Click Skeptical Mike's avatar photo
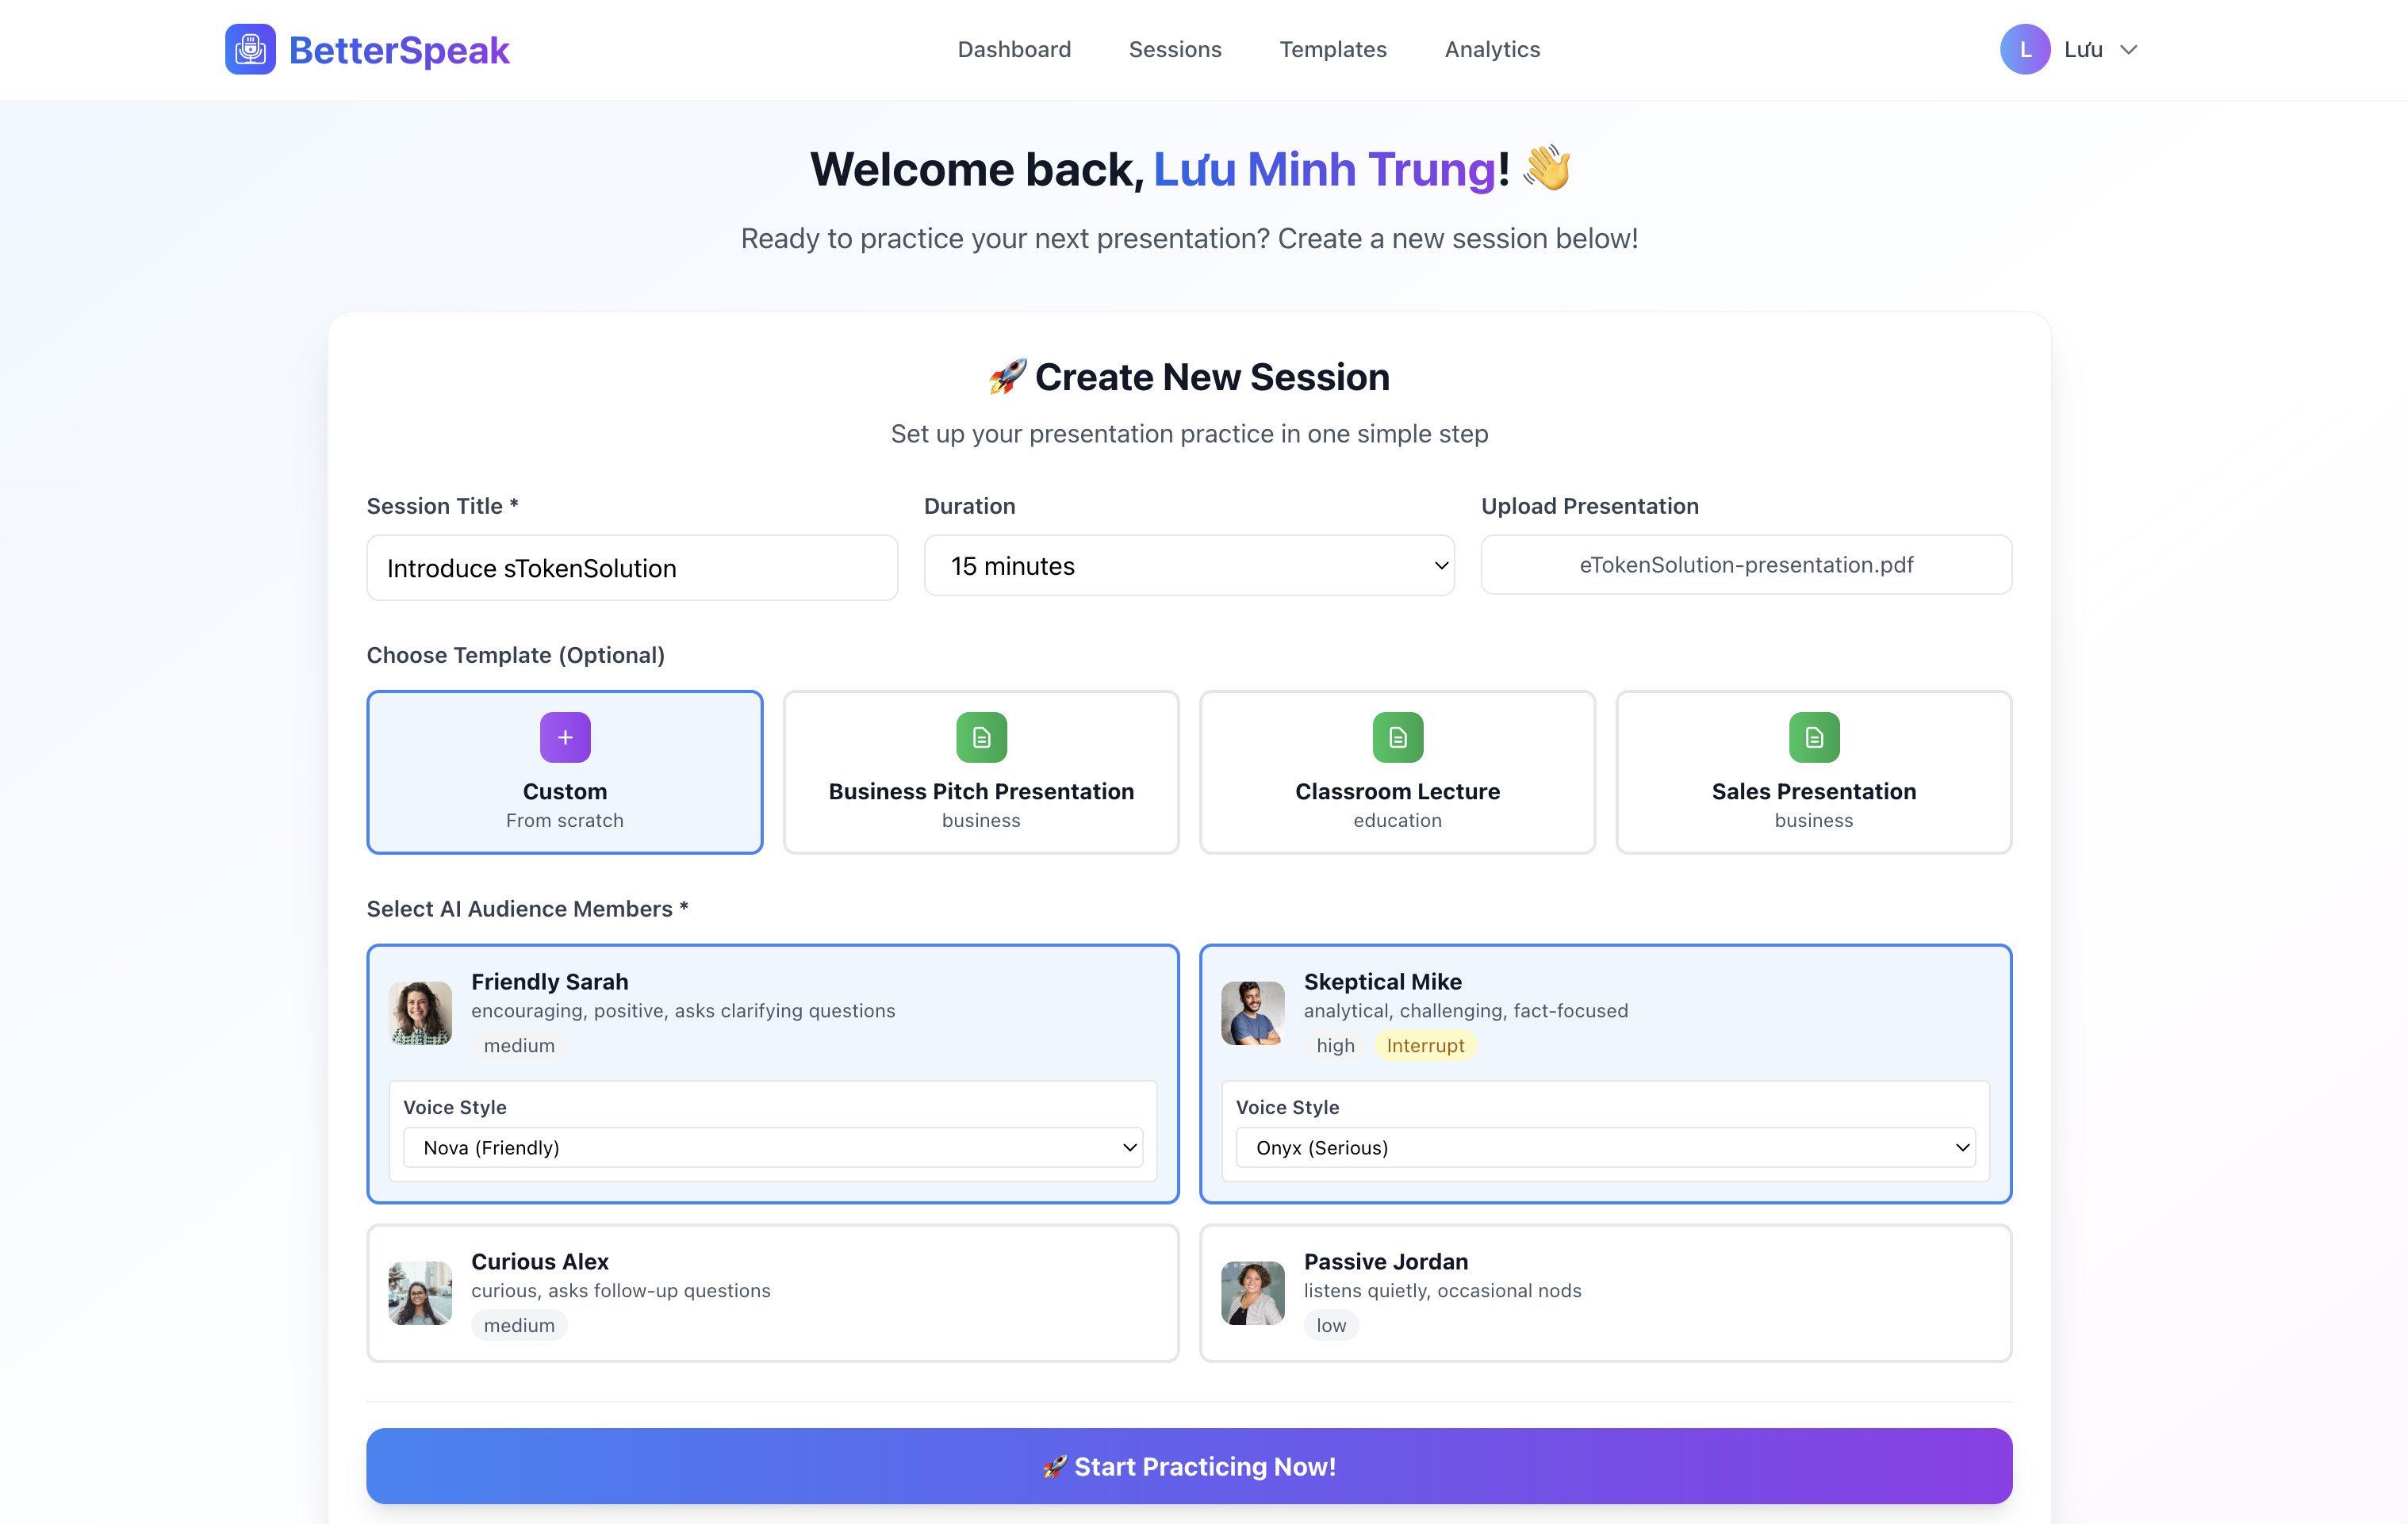Viewport: 2408px width, 1524px height. (x=1252, y=1013)
